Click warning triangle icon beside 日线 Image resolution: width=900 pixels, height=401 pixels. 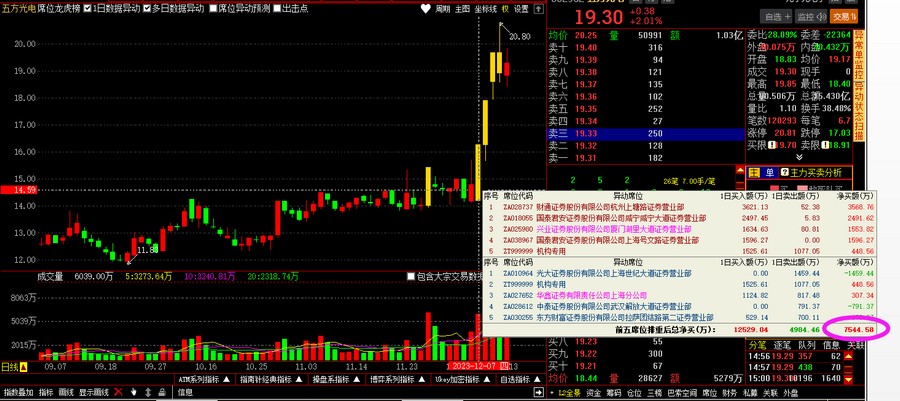(24, 367)
